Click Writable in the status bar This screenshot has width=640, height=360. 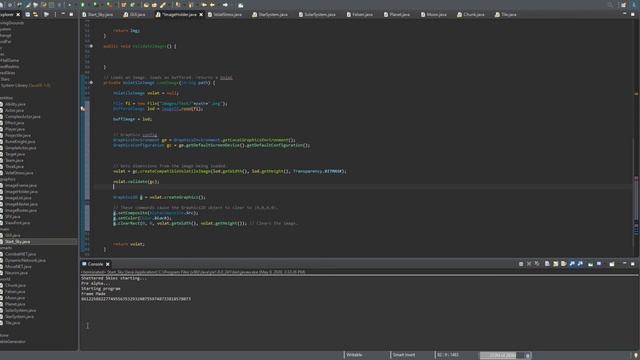pyautogui.click(x=354, y=355)
